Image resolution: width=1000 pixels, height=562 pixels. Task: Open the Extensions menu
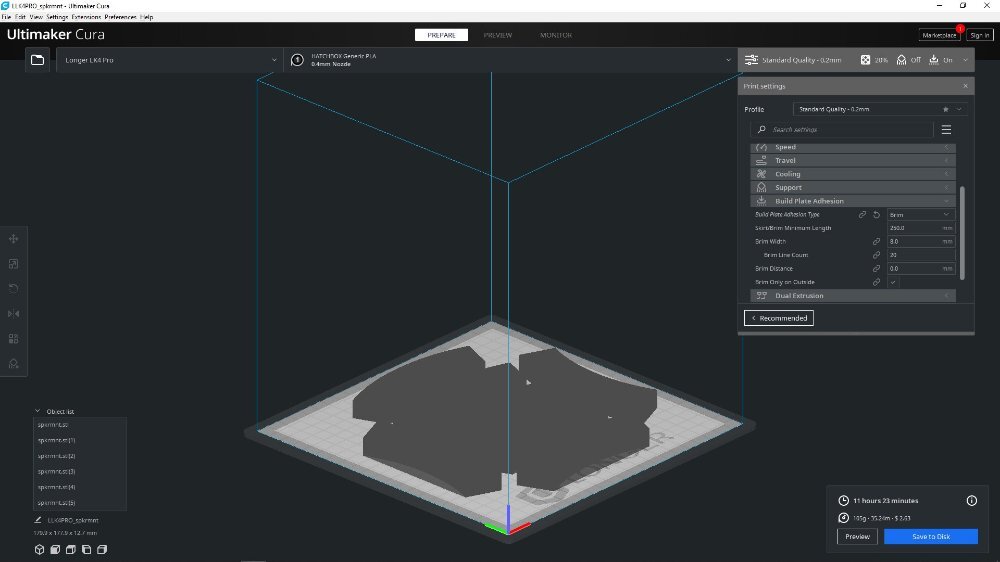tap(86, 17)
